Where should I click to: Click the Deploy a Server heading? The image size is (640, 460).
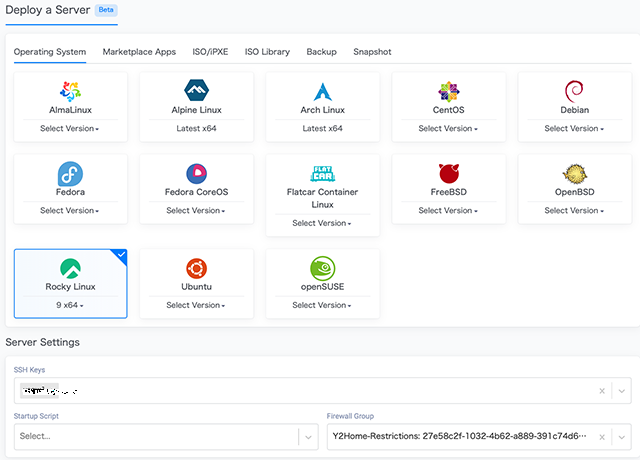[x=48, y=10]
